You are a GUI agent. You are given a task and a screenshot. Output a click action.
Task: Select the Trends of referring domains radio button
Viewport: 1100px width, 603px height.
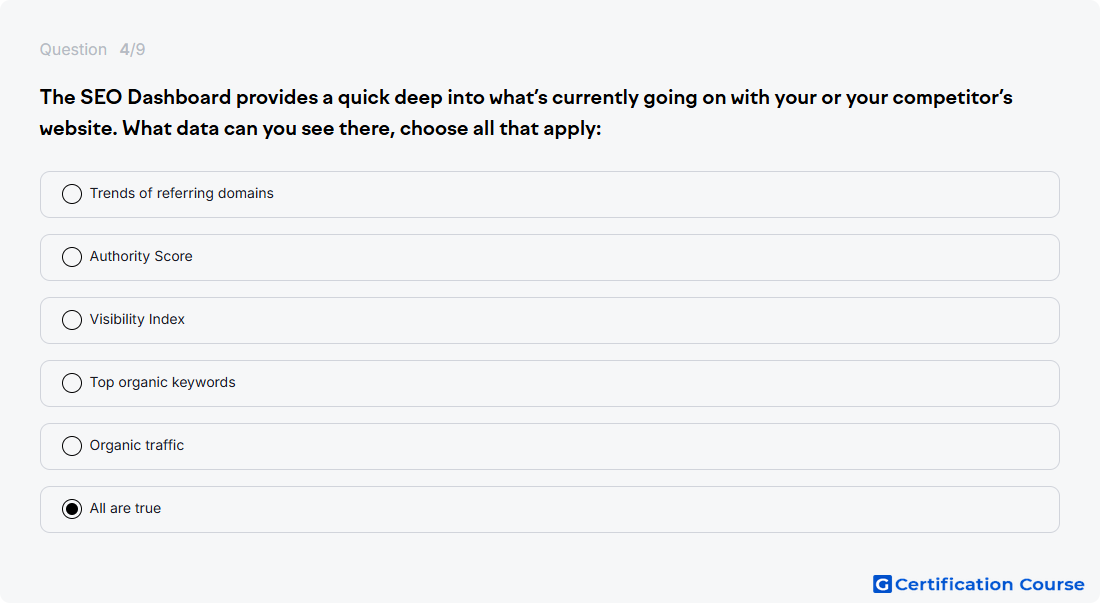[x=72, y=194]
